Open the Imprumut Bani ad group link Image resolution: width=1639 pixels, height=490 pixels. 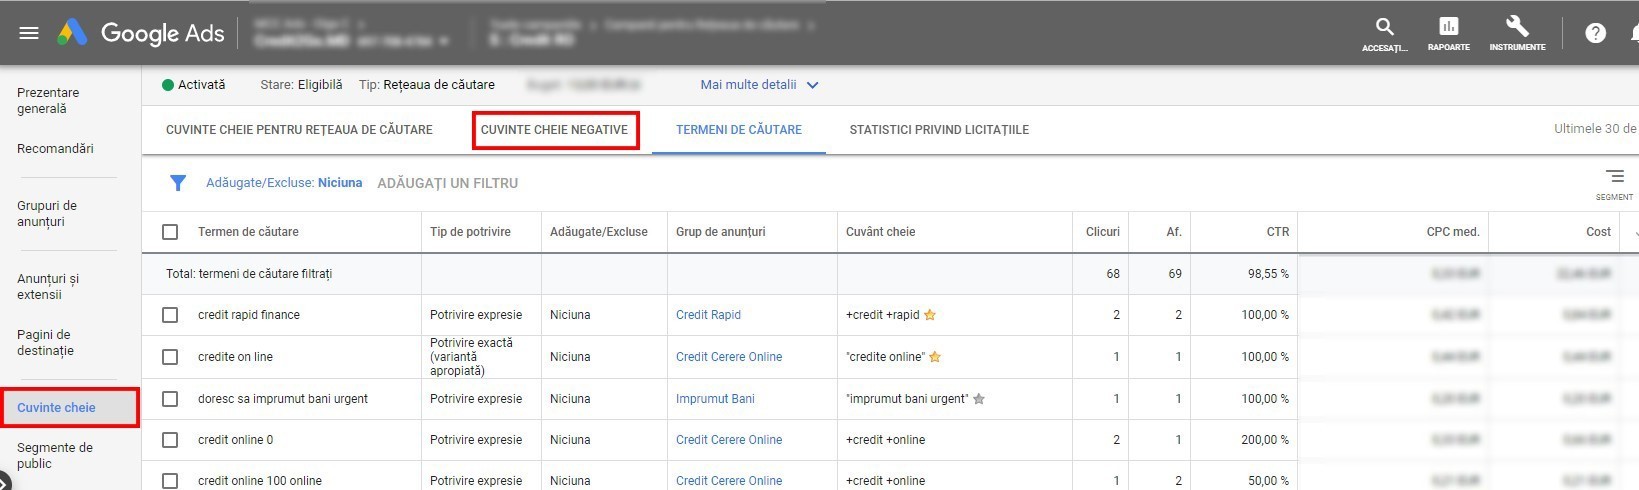click(715, 399)
